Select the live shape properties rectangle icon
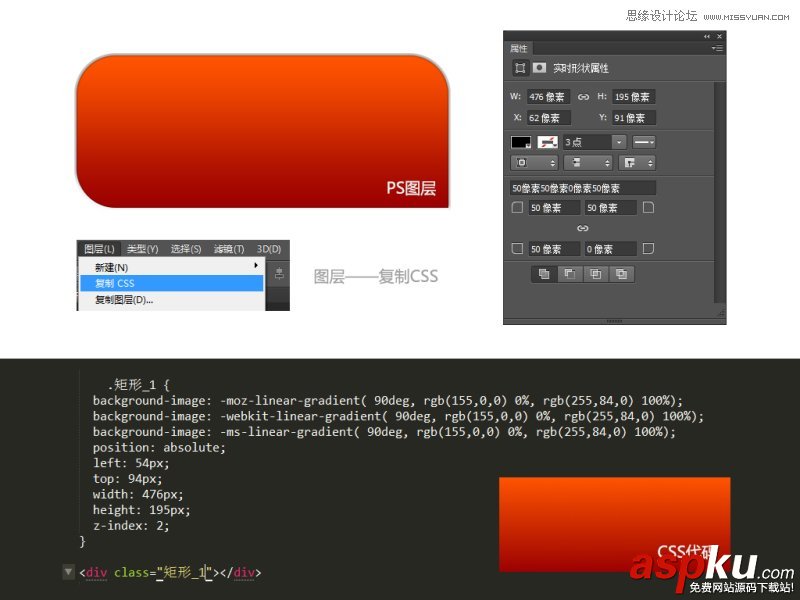Viewport: 800px width, 600px height. [x=519, y=67]
